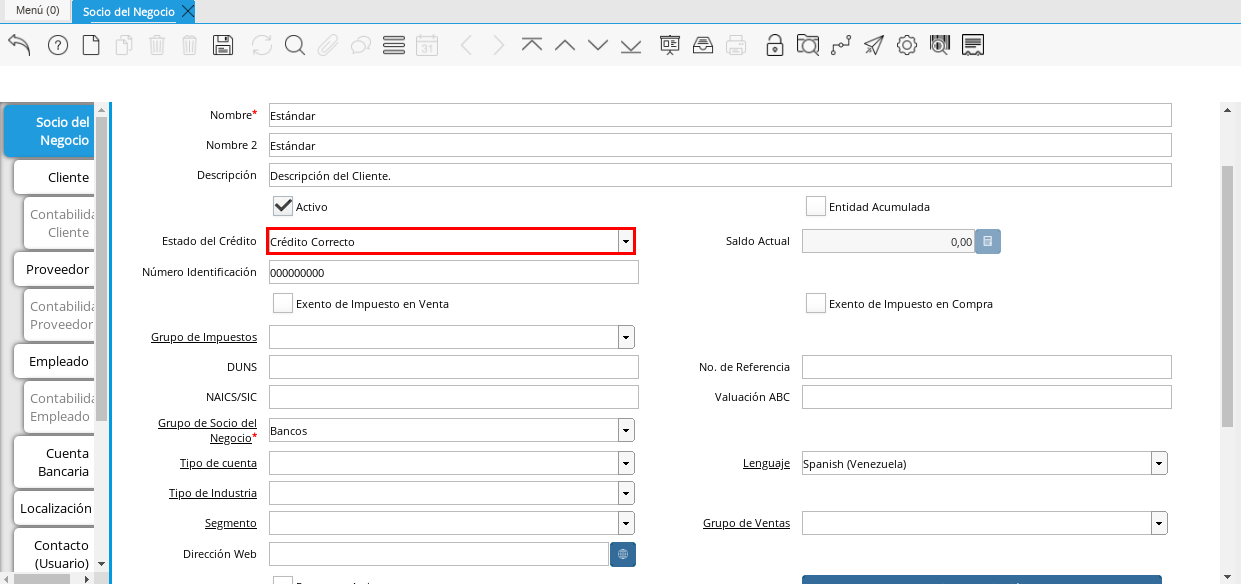Save the record with the floppy disk icon
1241x584 pixels.
pos(223,45)
